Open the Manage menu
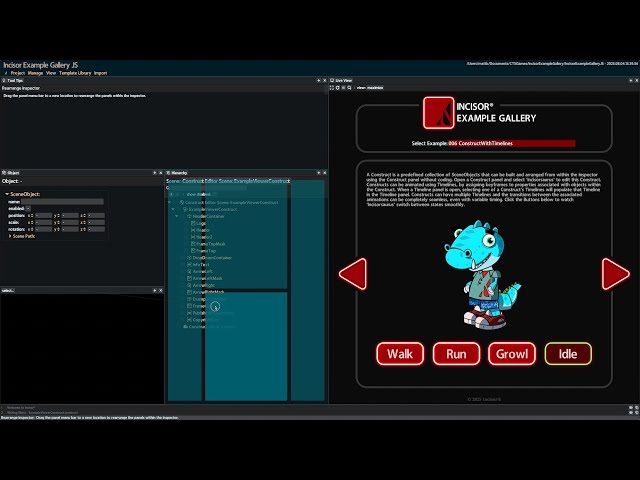Screen dimensions: 640x480 35,73
